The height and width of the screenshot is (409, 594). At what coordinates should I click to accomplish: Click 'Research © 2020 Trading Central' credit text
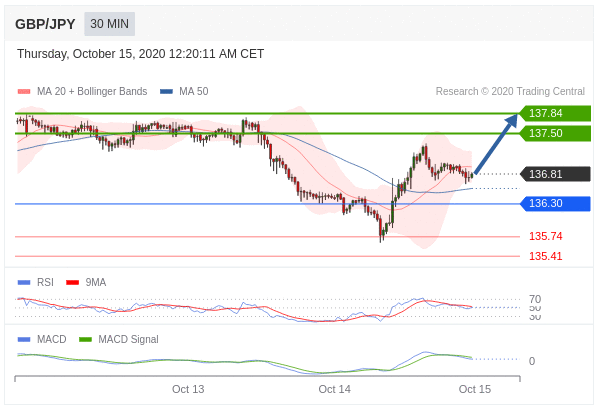[x=510, y=92]
